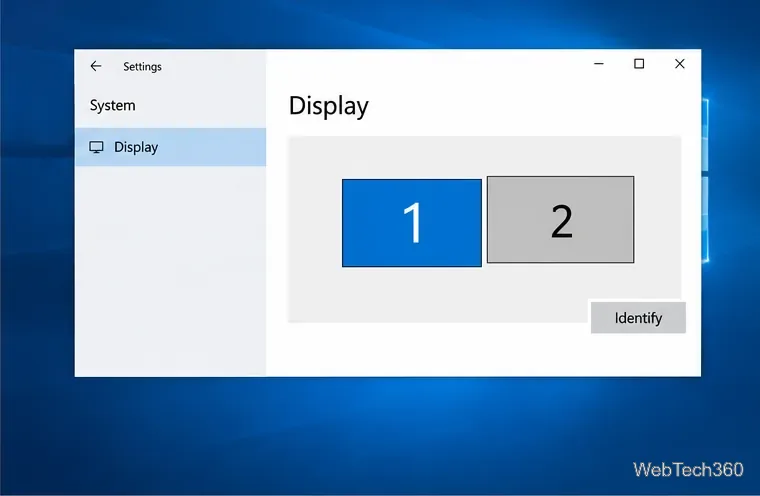This screenshot has width=760, height=496.
Task: Select monitor 1 in display arrangement
Action: [x=412, y=223]
